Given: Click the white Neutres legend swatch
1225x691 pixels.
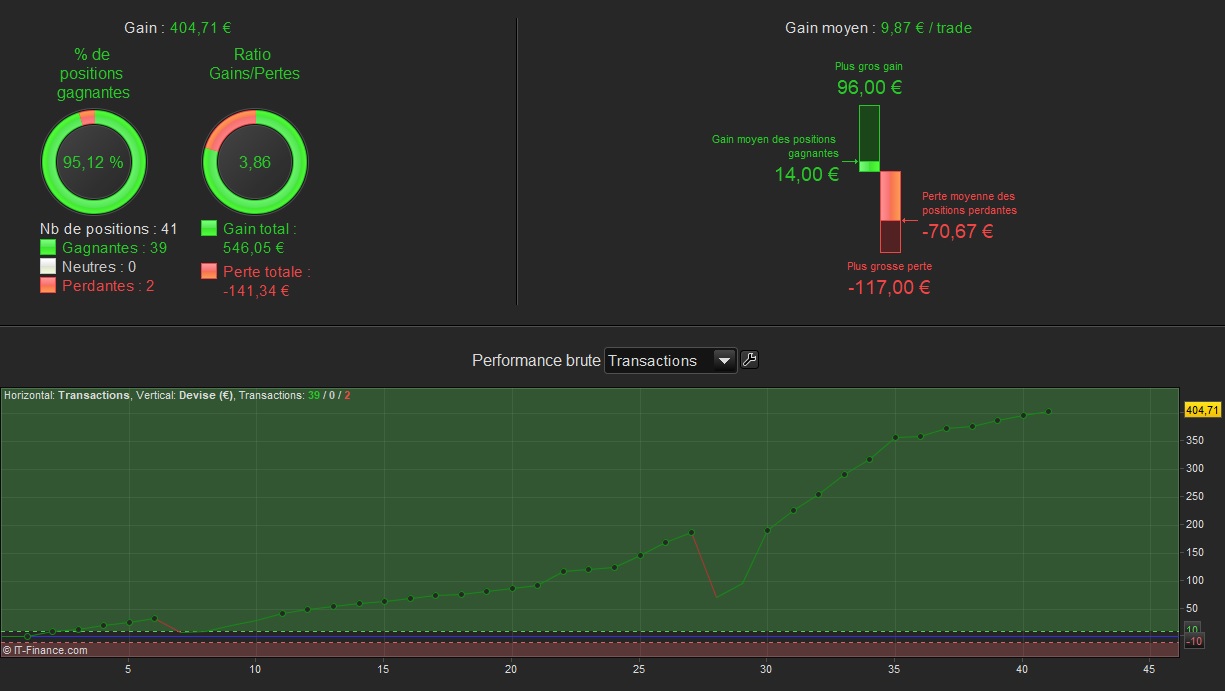Looking at the screenshot, I should click(48, 267).
